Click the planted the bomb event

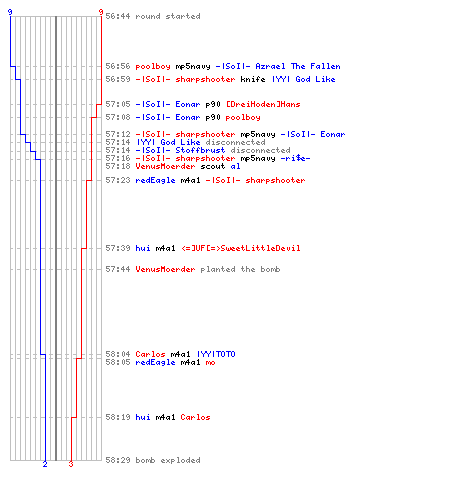coord(240,269)
